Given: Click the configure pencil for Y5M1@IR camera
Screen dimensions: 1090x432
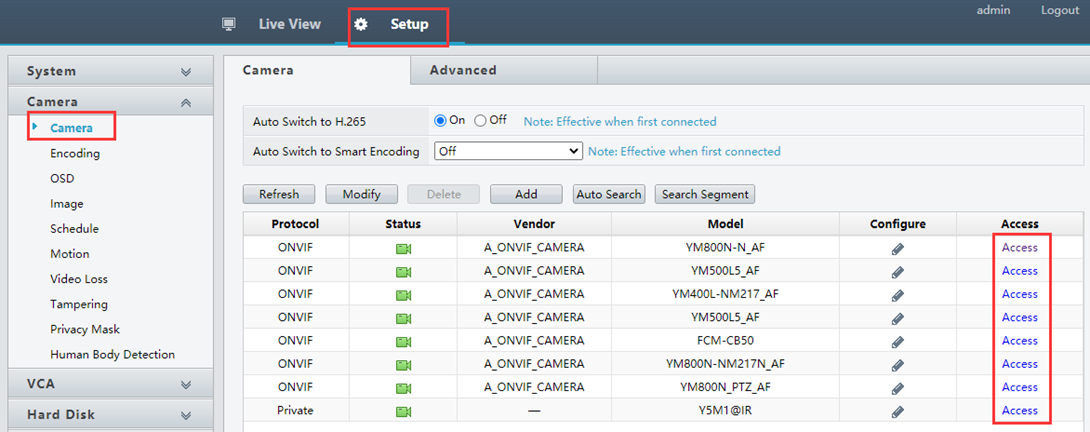Looking at the screenshot, I should click(898, 411).
